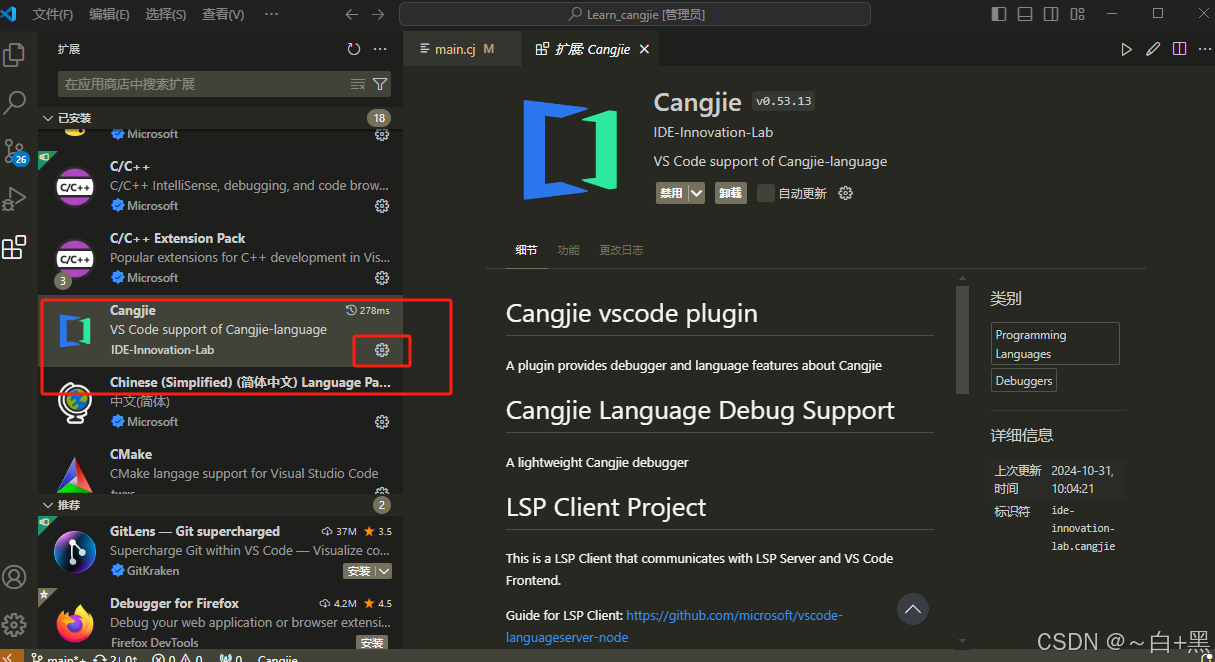Click the installed count badge 18

click(378, 118)
